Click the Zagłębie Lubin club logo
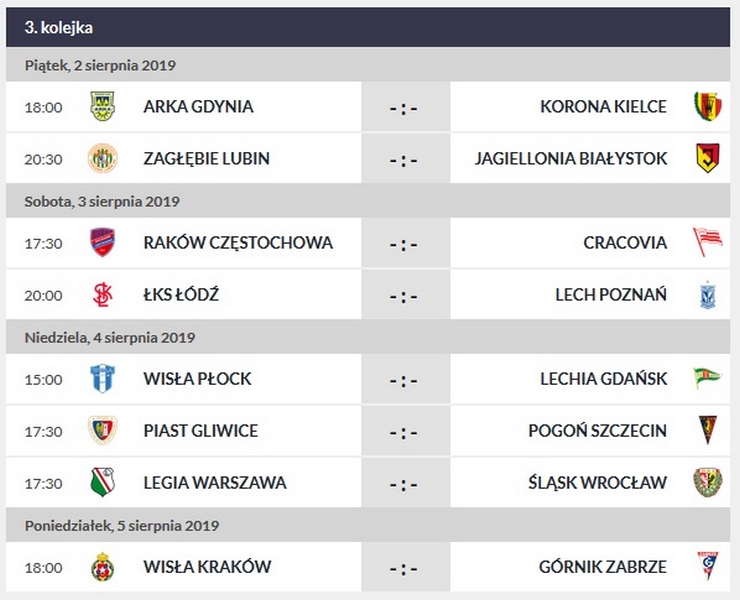 pos(102,158)
